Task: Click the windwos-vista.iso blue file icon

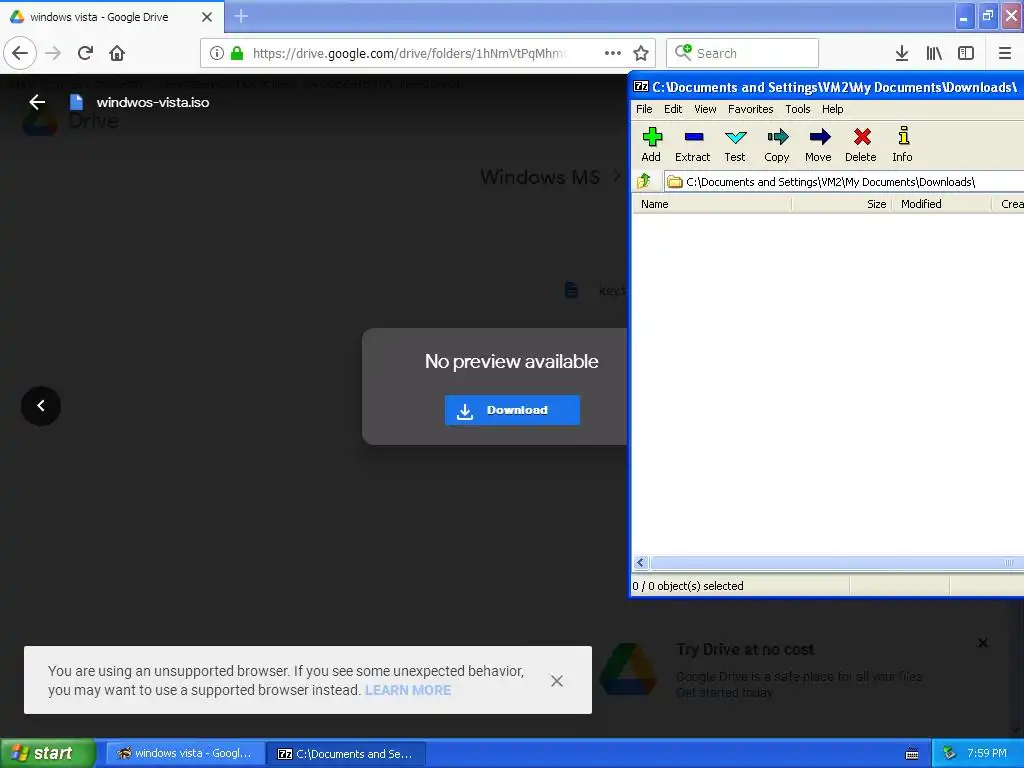Action: click(x=76, y=102)
